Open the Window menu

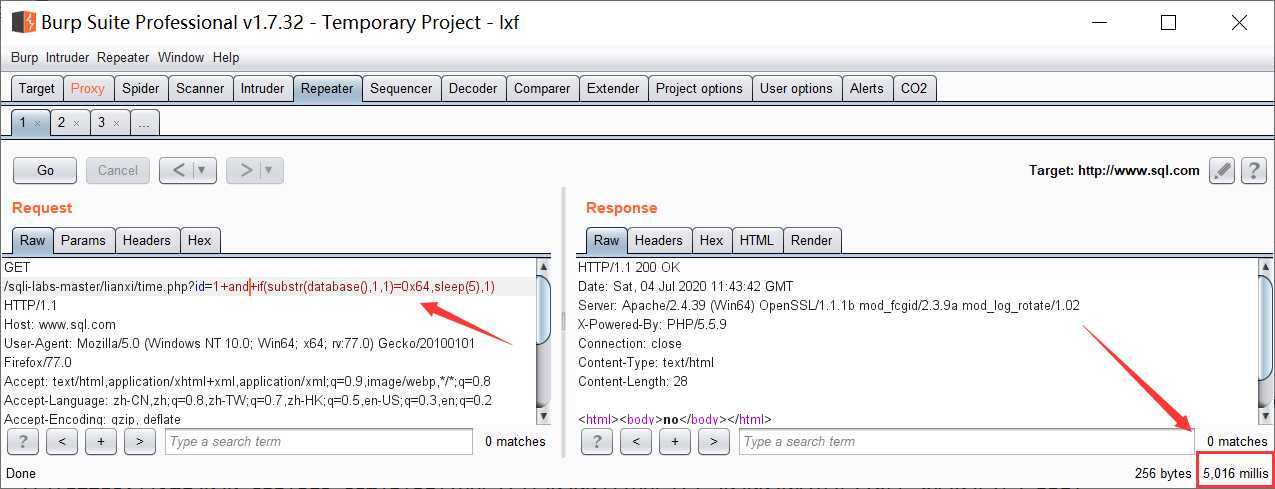click(x=181, y=57)
